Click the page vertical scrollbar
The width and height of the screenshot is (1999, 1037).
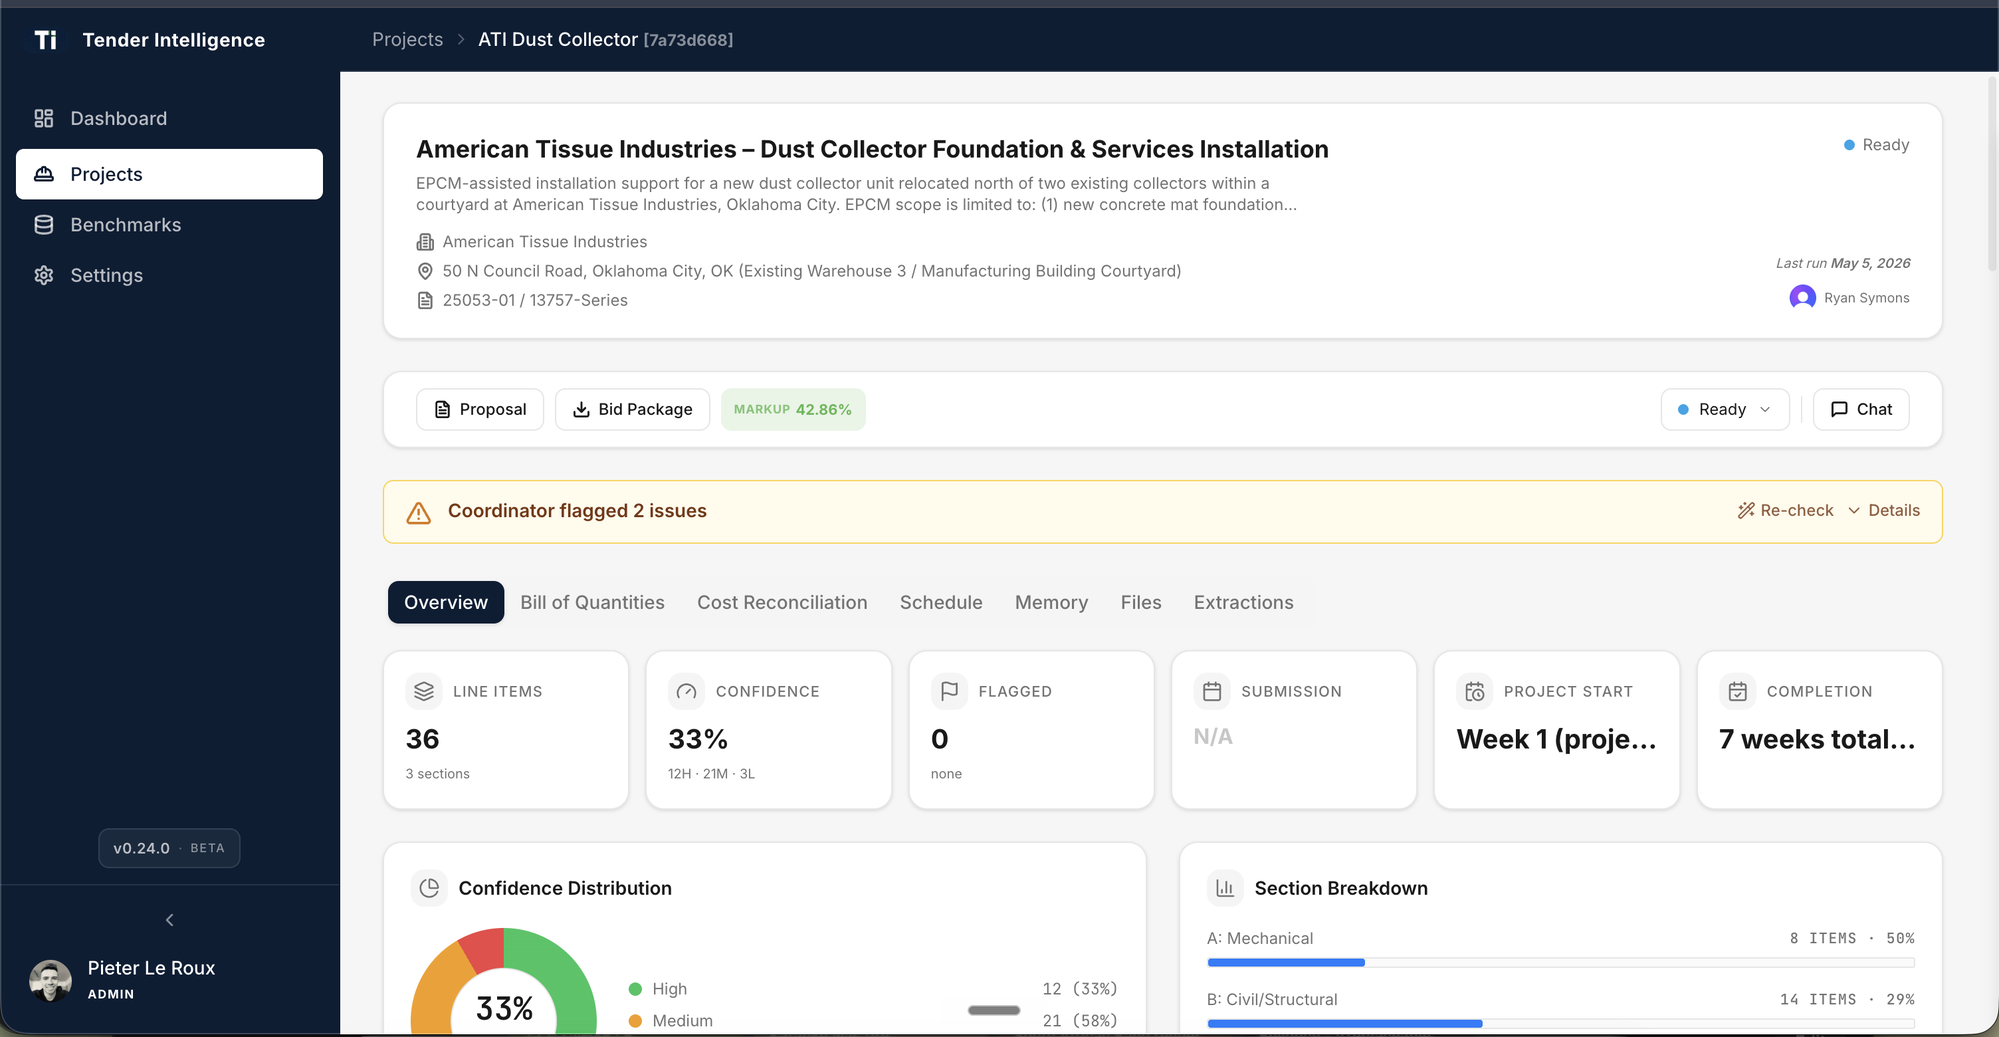pos(1991,172)
